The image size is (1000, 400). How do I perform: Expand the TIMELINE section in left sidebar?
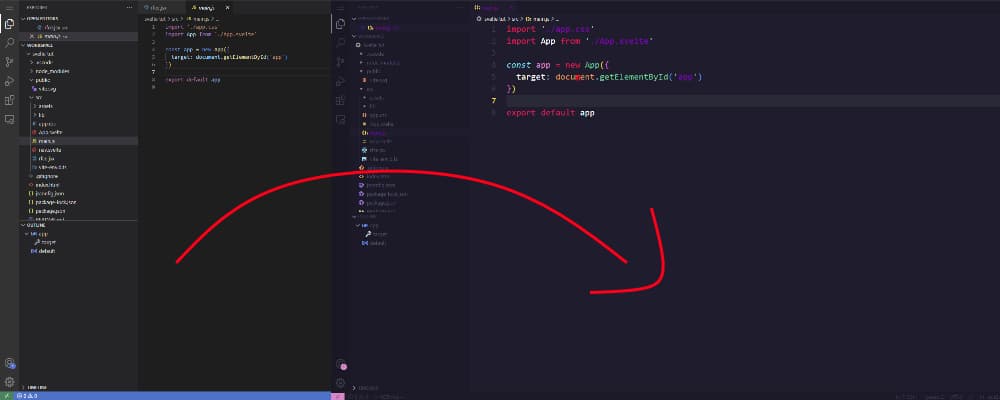point(35,386)
